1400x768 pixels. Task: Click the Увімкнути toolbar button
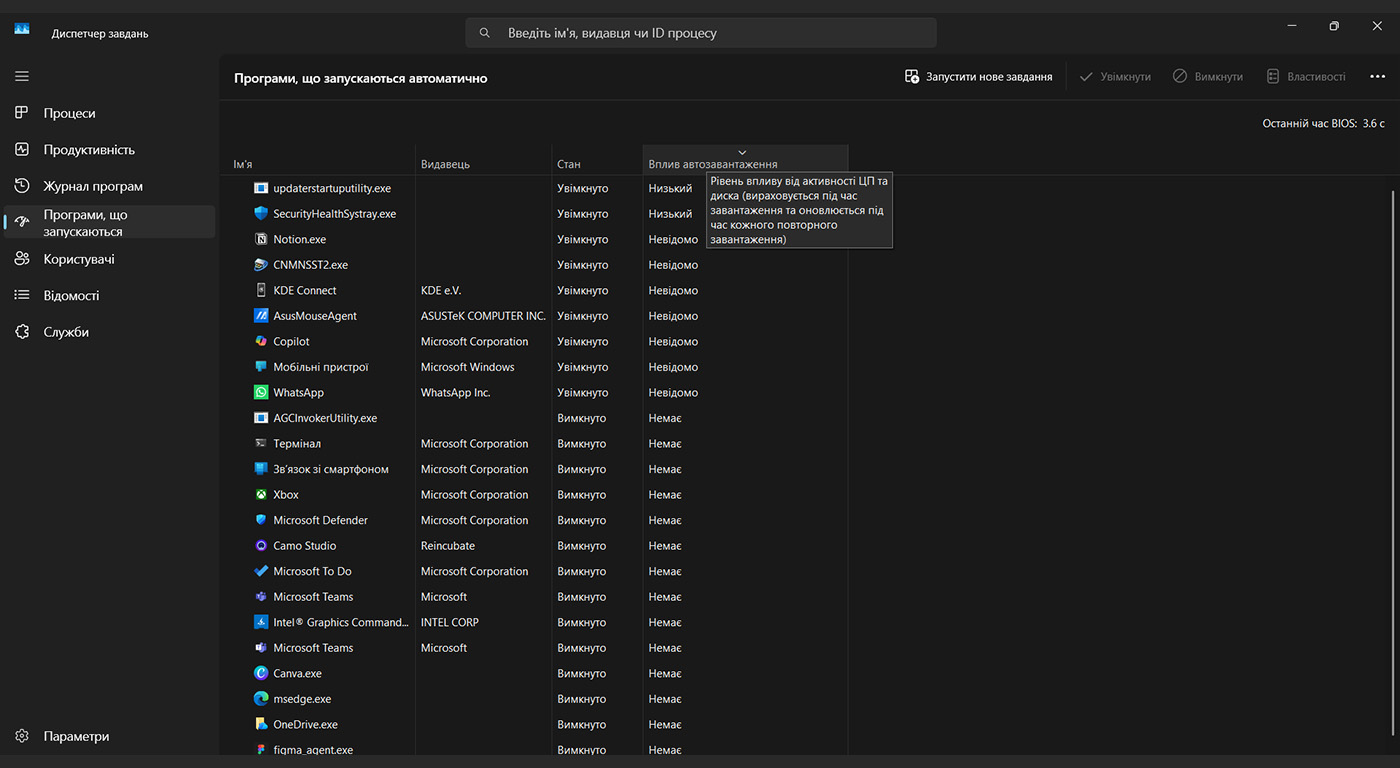pyautogui.click(x=1115, y=76)
